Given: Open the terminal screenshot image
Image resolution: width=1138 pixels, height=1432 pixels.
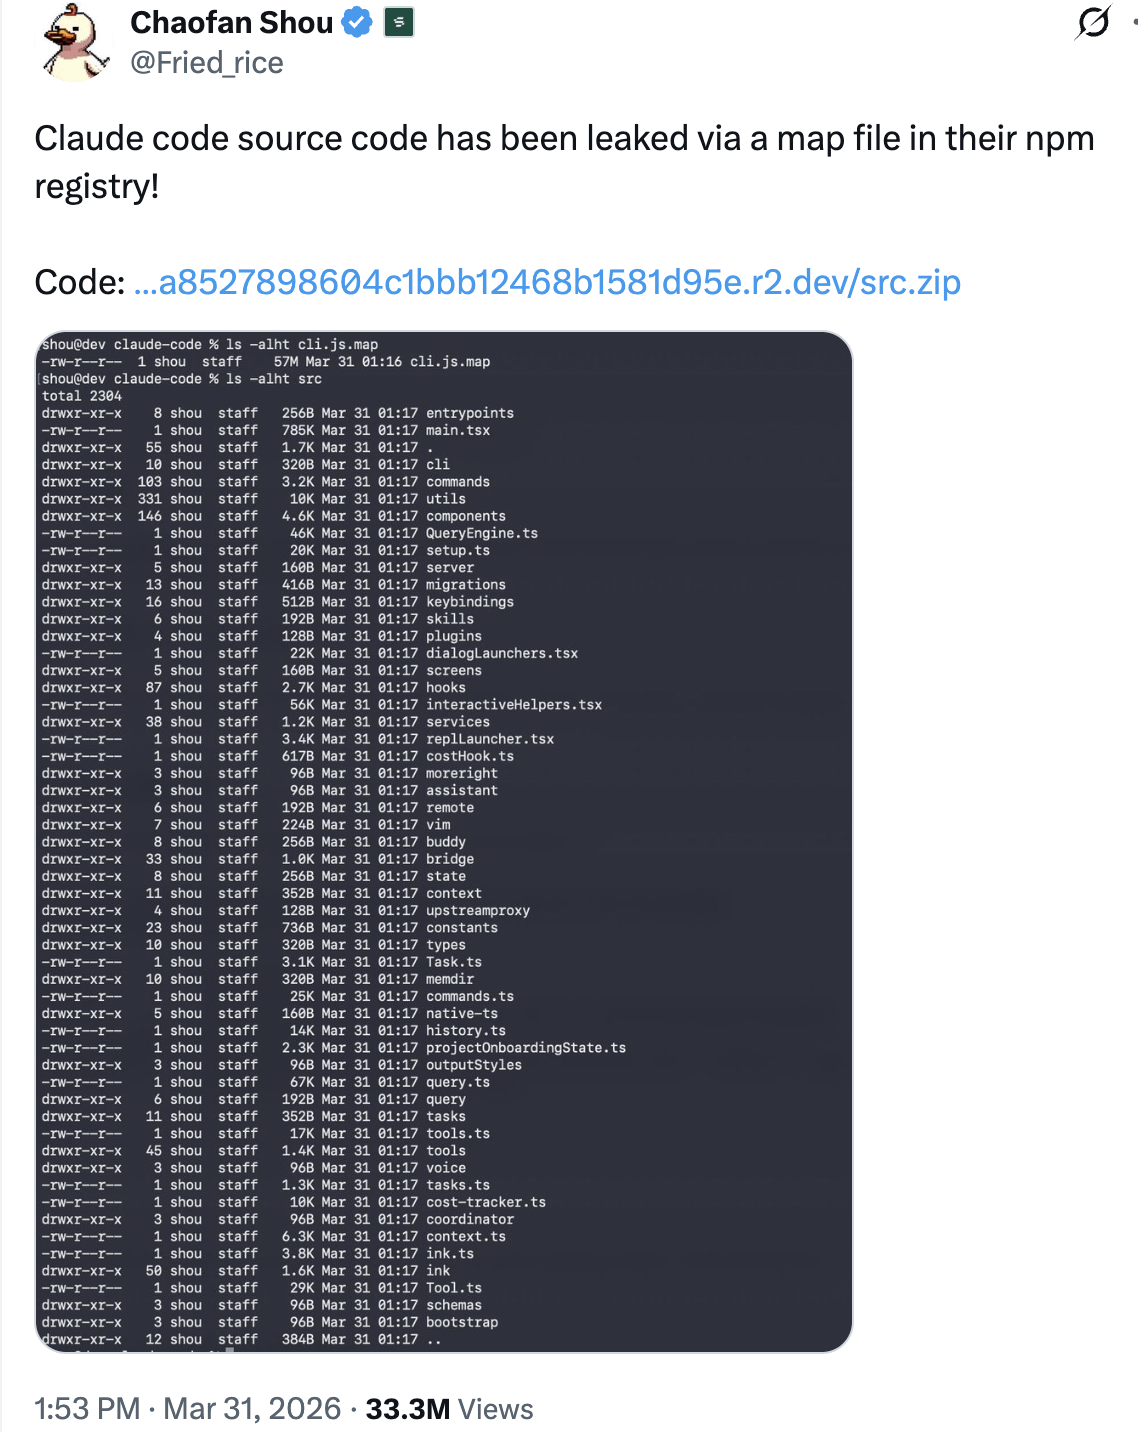Looking at the screenshot, I should pyautogui.click(x=444, y=842).
